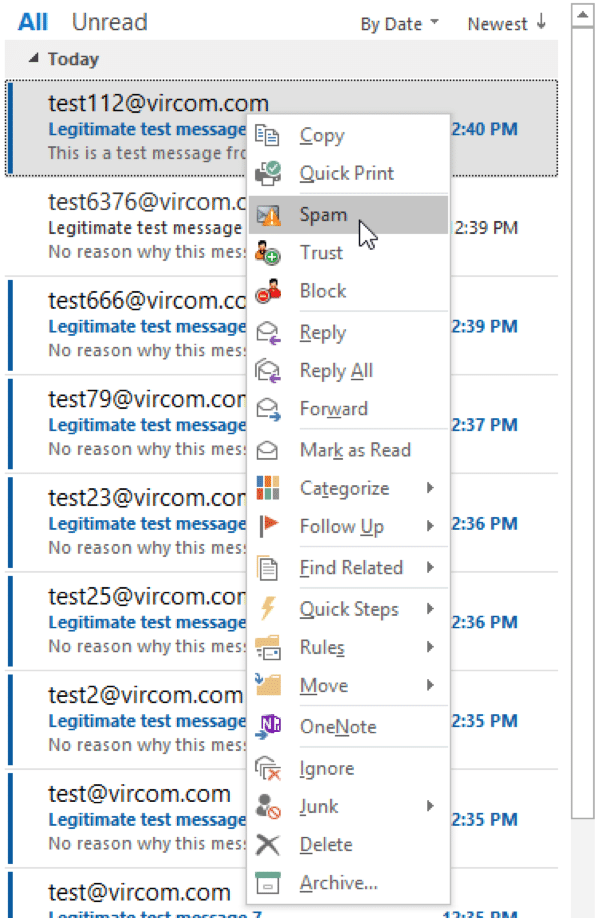Expand the Categorize submenu arrow
This screenshot has width=598, height=920.
coord(430,488)
